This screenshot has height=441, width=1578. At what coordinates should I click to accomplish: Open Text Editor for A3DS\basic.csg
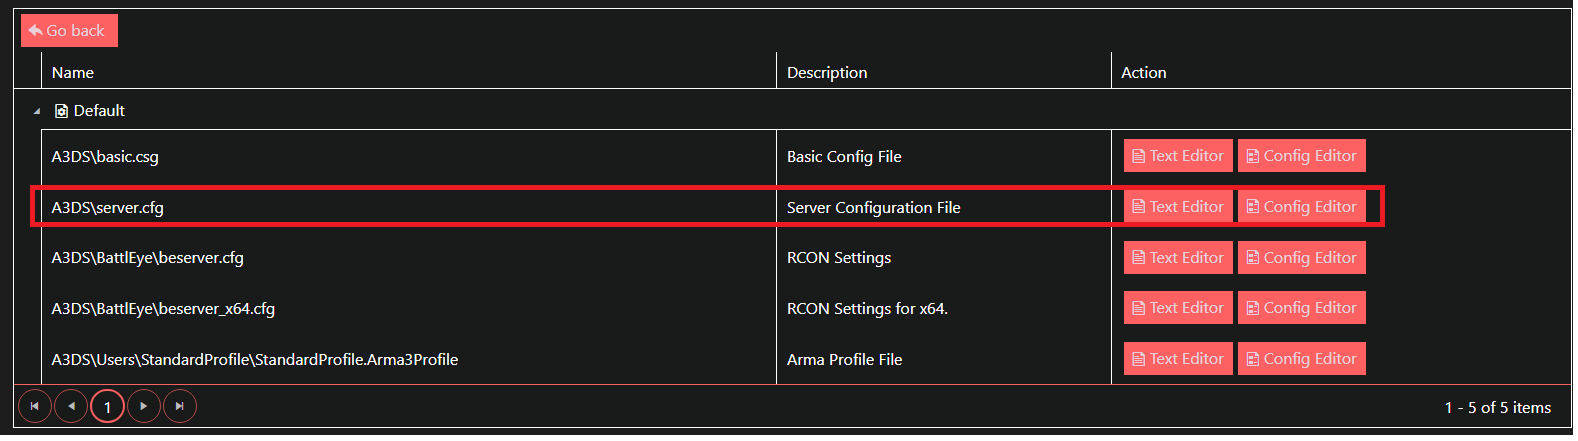1178,156
